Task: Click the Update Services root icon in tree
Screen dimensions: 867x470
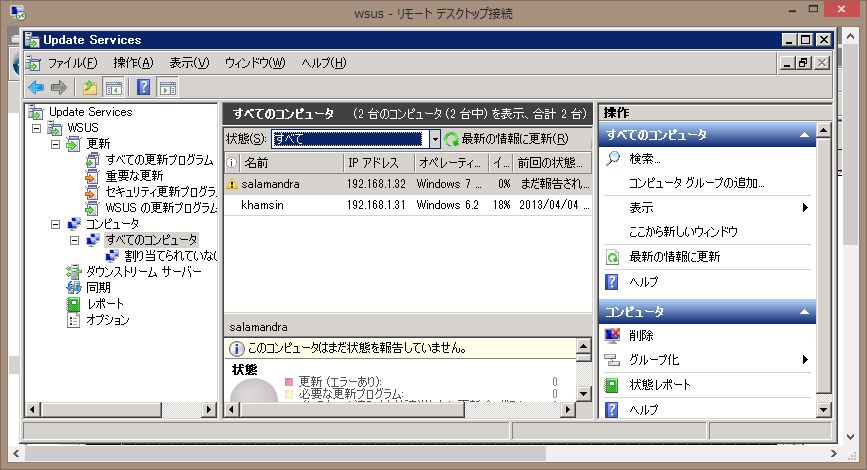Action: [x=36, y=112]
